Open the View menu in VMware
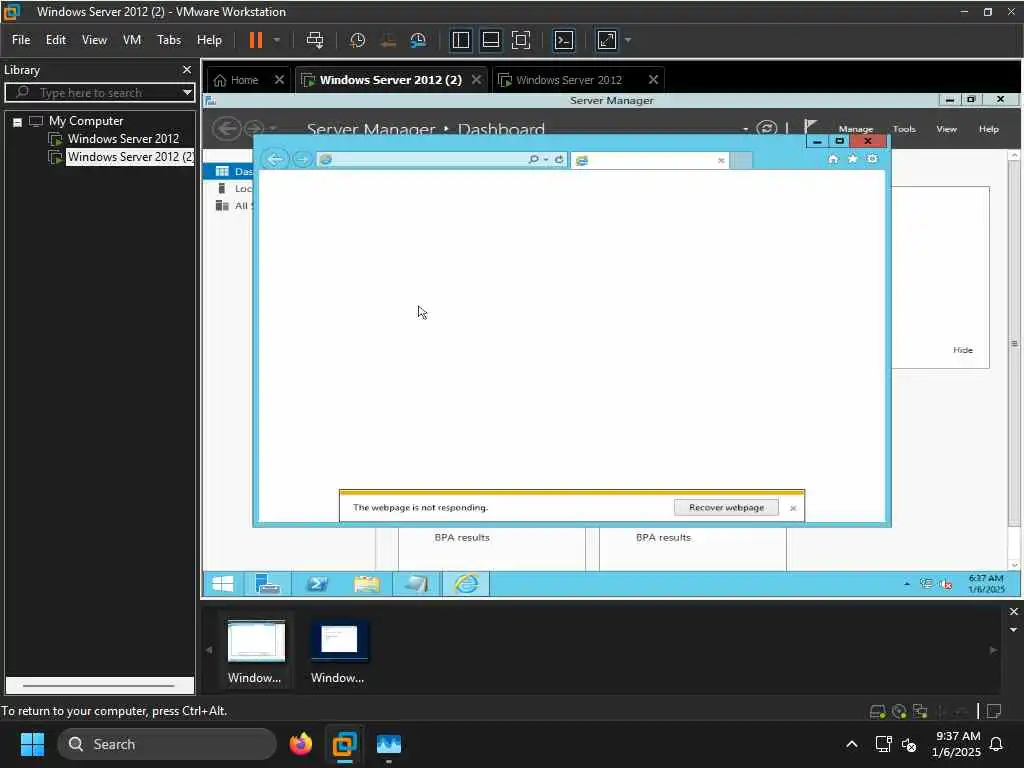 pyautogui.click(x=94, y=40)
